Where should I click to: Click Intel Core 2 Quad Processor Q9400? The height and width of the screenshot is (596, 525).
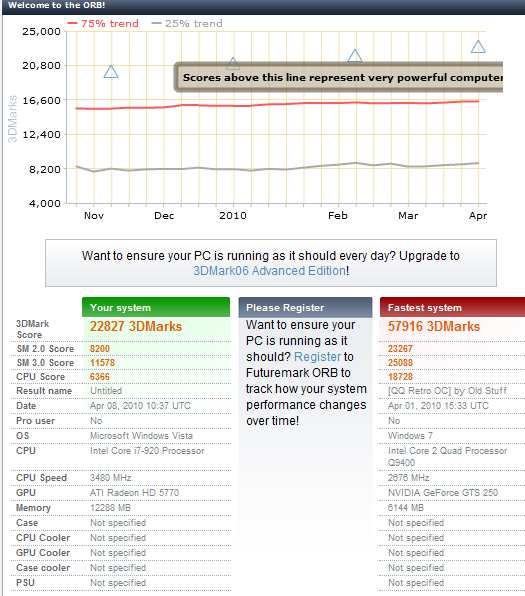point(447,457)
